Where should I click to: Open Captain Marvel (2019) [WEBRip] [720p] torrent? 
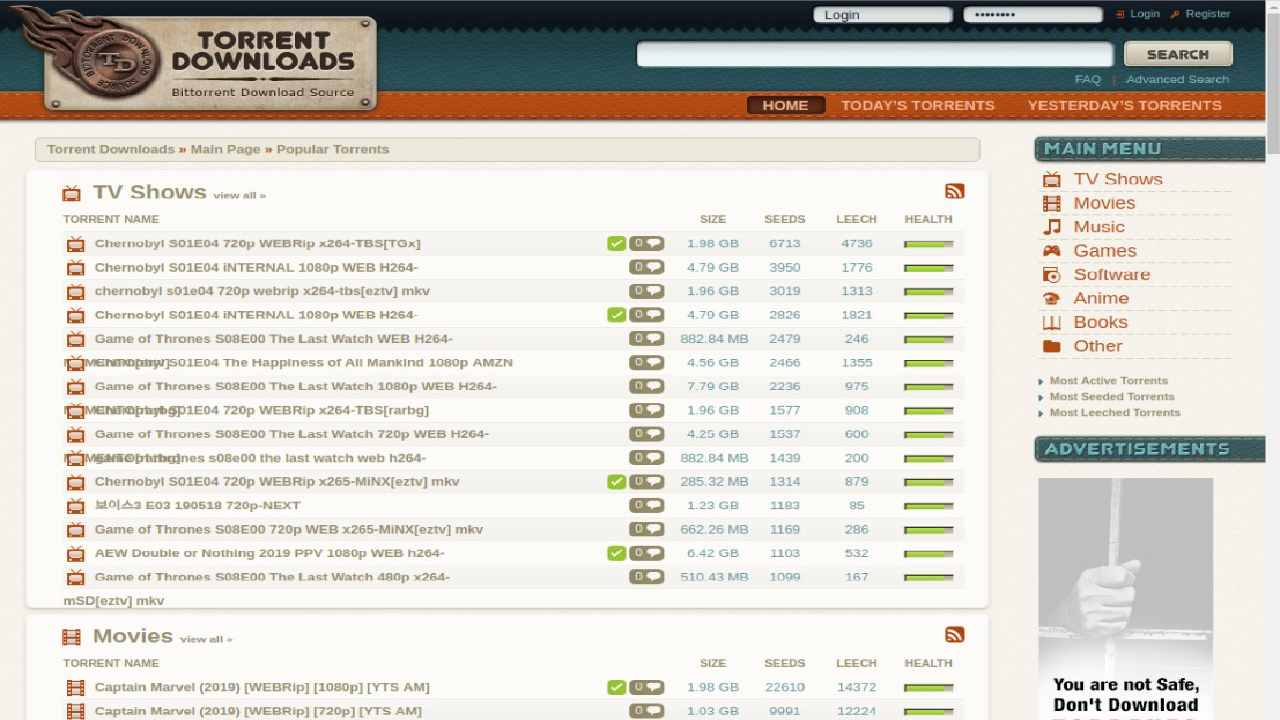click(x=258, y=711)
